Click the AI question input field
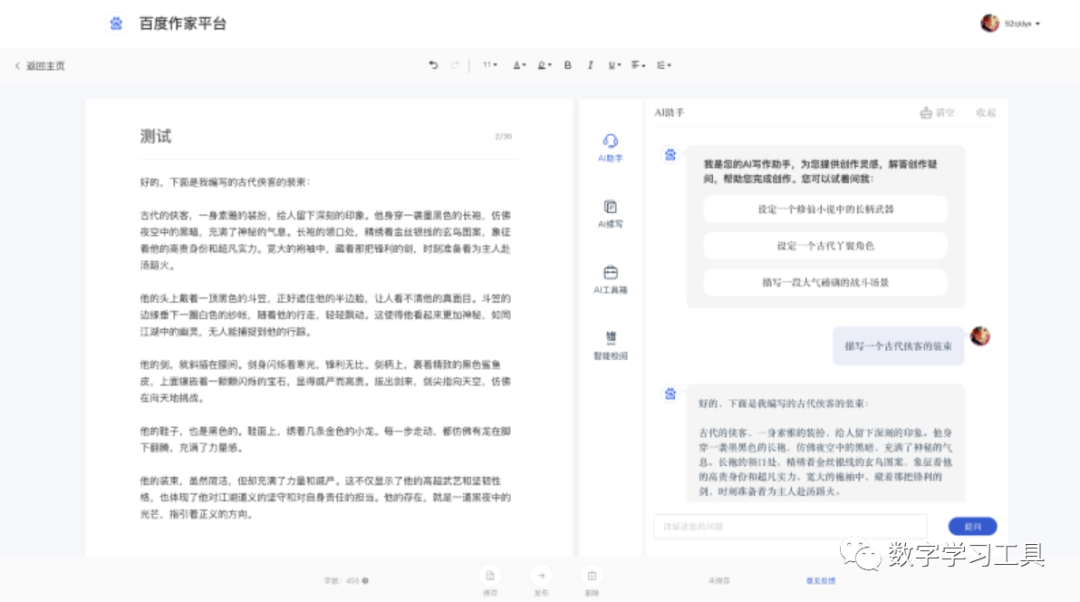Screen dimensions: 1080x602 point(790,526)
